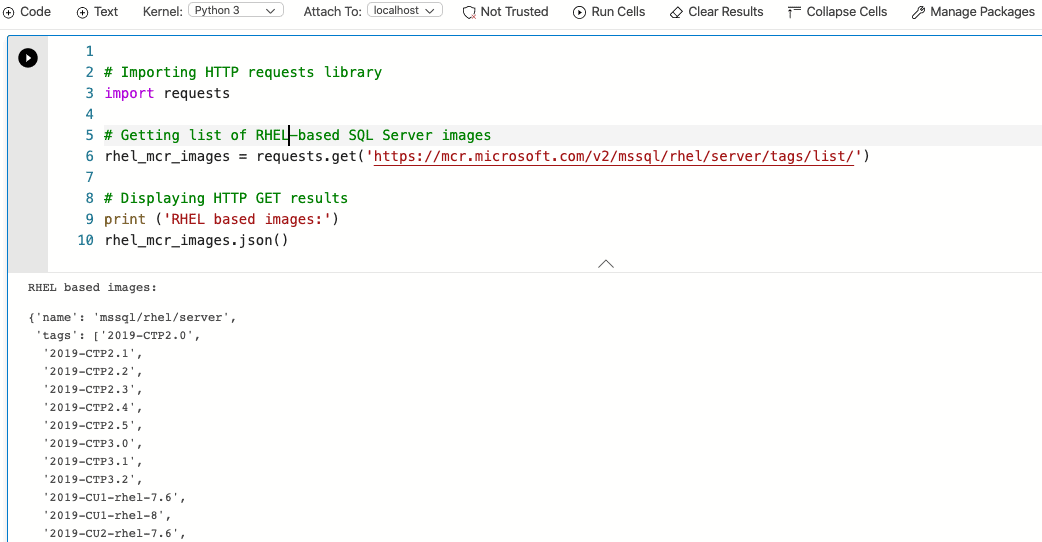The height and width of the screenshot is (542, 1042).
Task: Click the Run Cells button
Action: [609, 12]
